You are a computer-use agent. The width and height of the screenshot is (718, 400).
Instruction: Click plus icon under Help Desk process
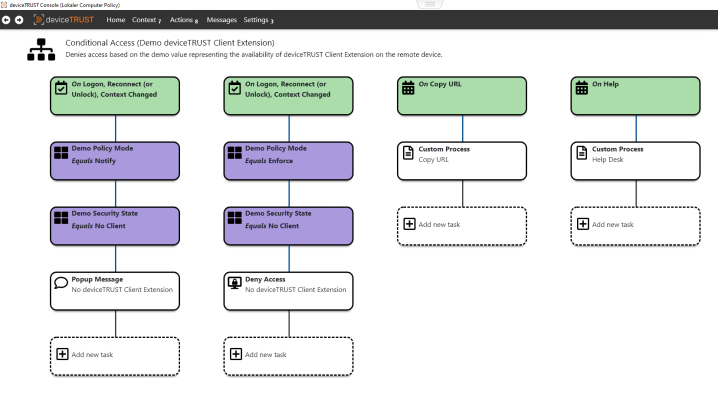[x=583, y=224]
